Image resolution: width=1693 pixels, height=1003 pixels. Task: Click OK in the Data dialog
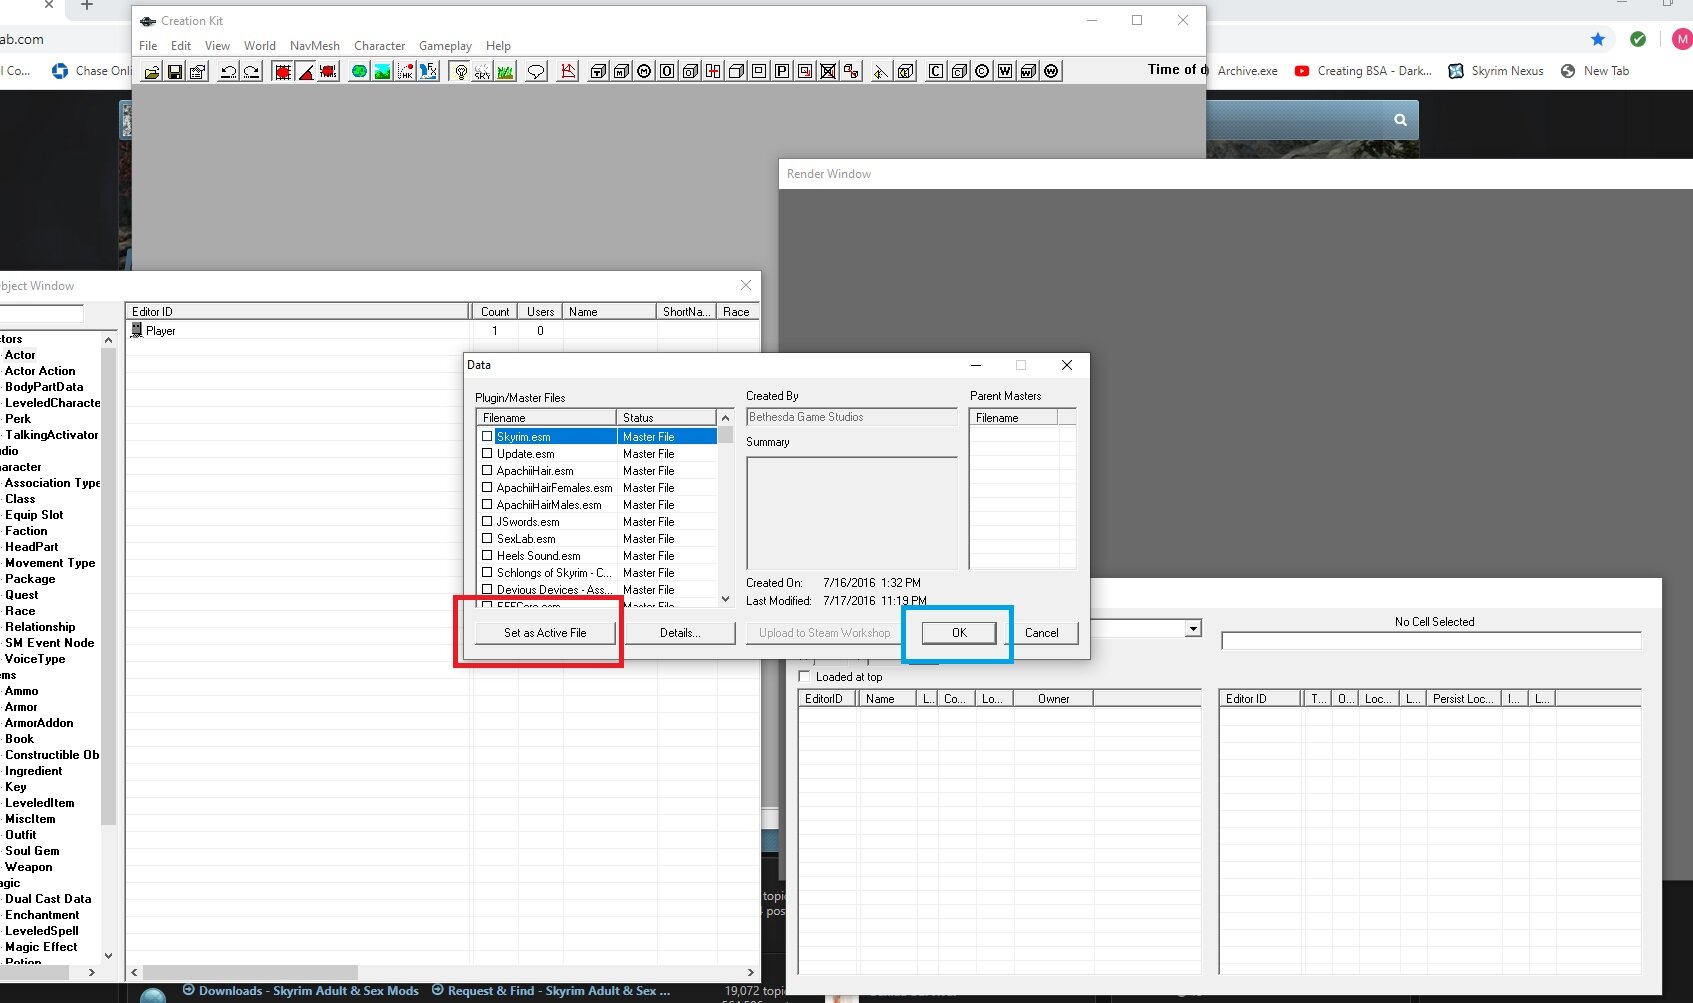[x=959, y=633]
